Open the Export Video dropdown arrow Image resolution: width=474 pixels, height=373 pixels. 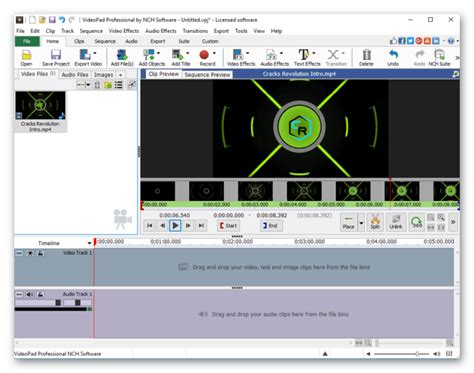click(x=95, y=53)
